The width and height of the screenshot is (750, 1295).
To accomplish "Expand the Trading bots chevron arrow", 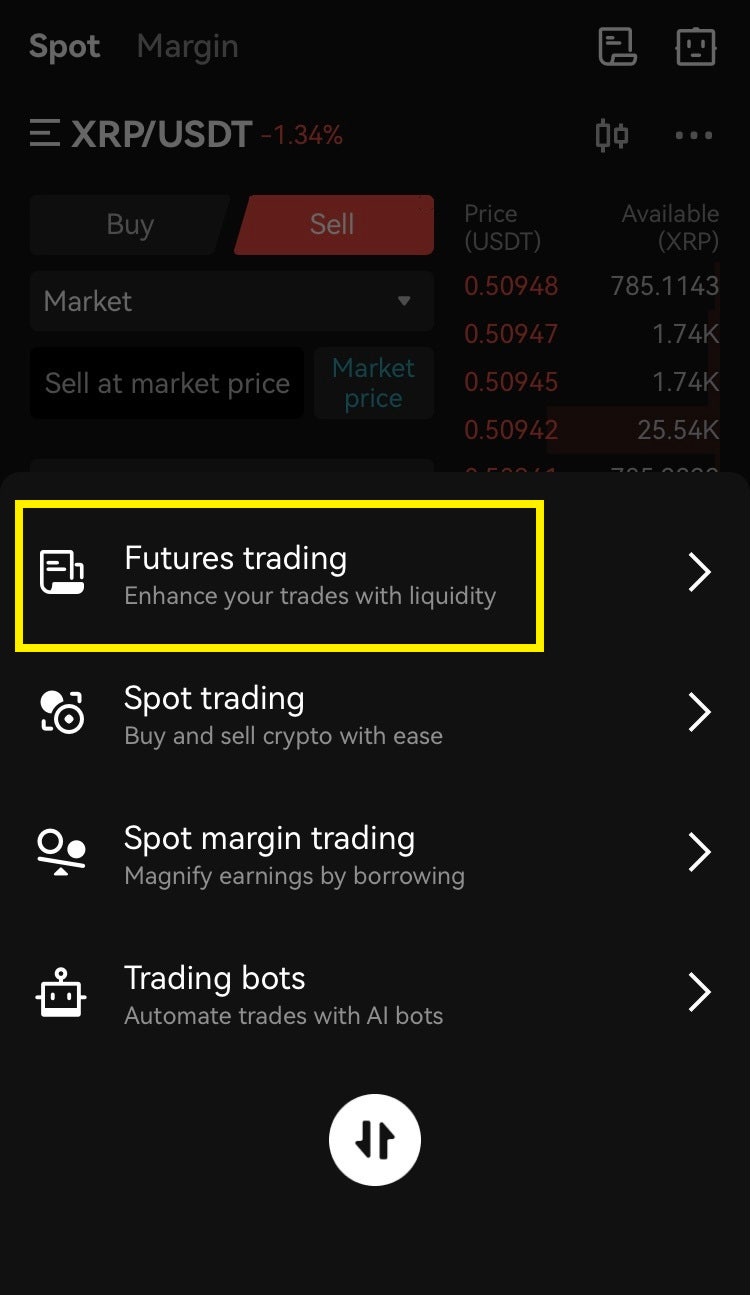I will 700,992.
